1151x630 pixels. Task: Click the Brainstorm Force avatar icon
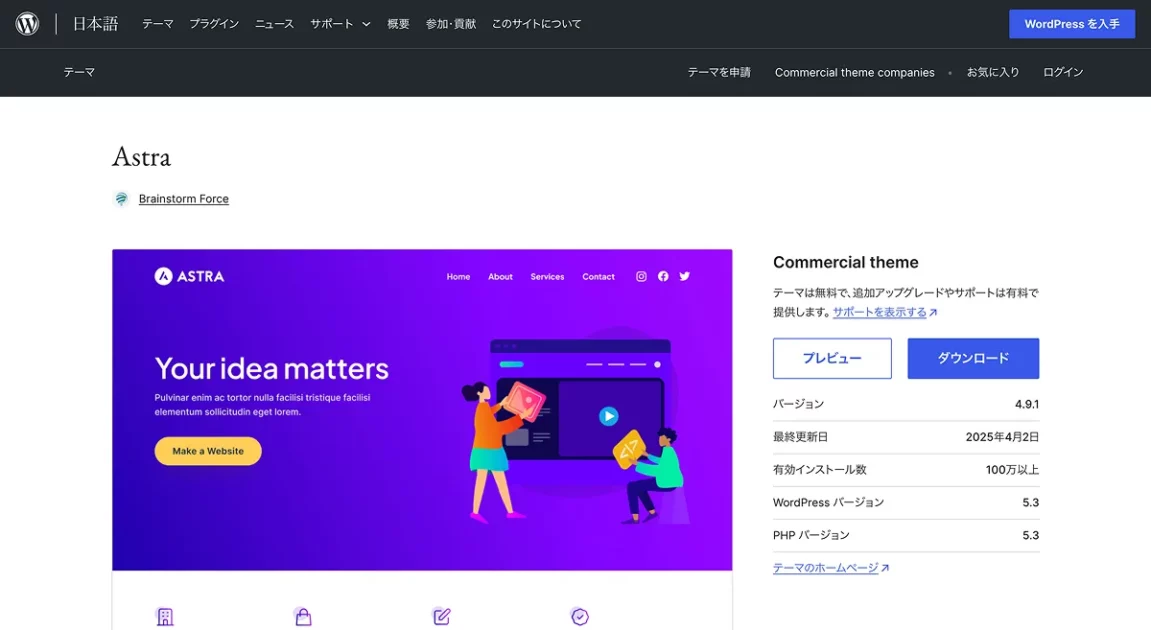(x=121, y=199)
